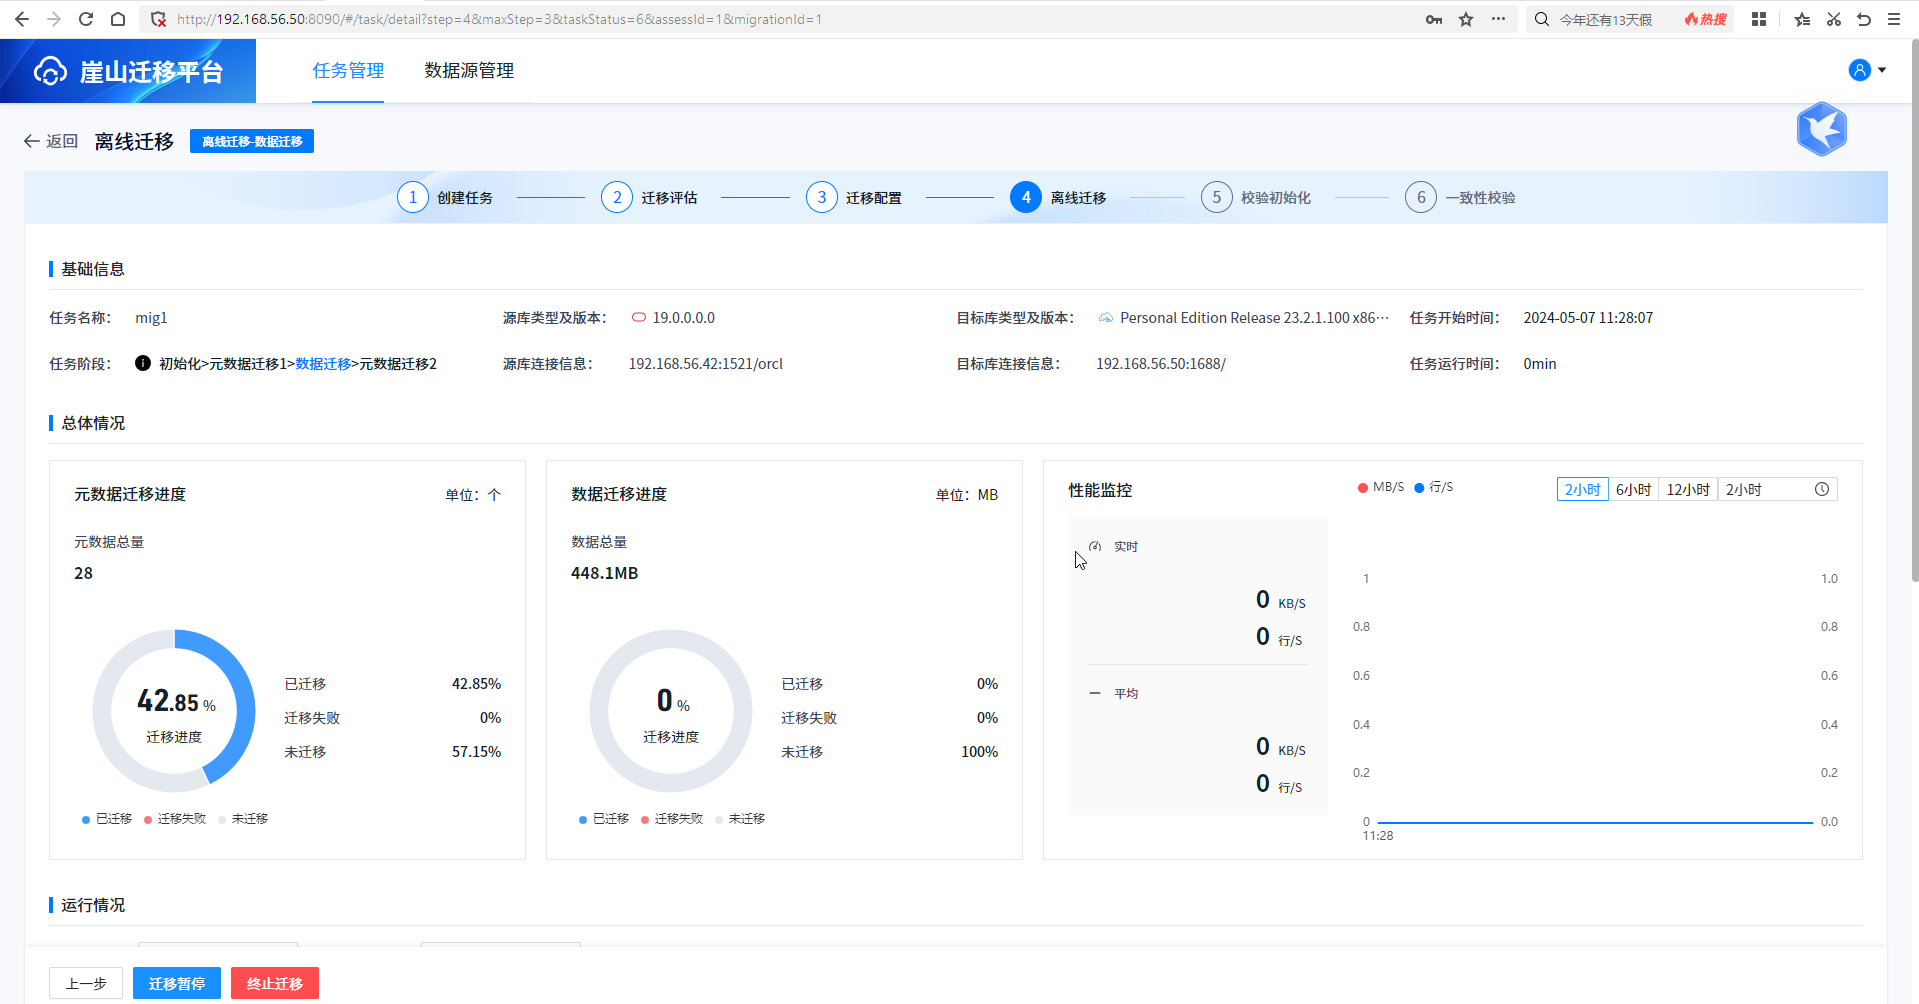Click the undo closed tab icon
The width and height of the screenshot is (1919, 1004).
coord(1864,19)
